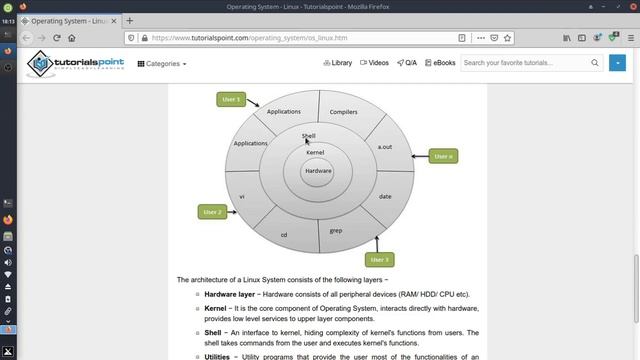Open Firefox library icon
Image resolution: width=640 pixels, height=360 pixels.
click(x=567, y=38)
